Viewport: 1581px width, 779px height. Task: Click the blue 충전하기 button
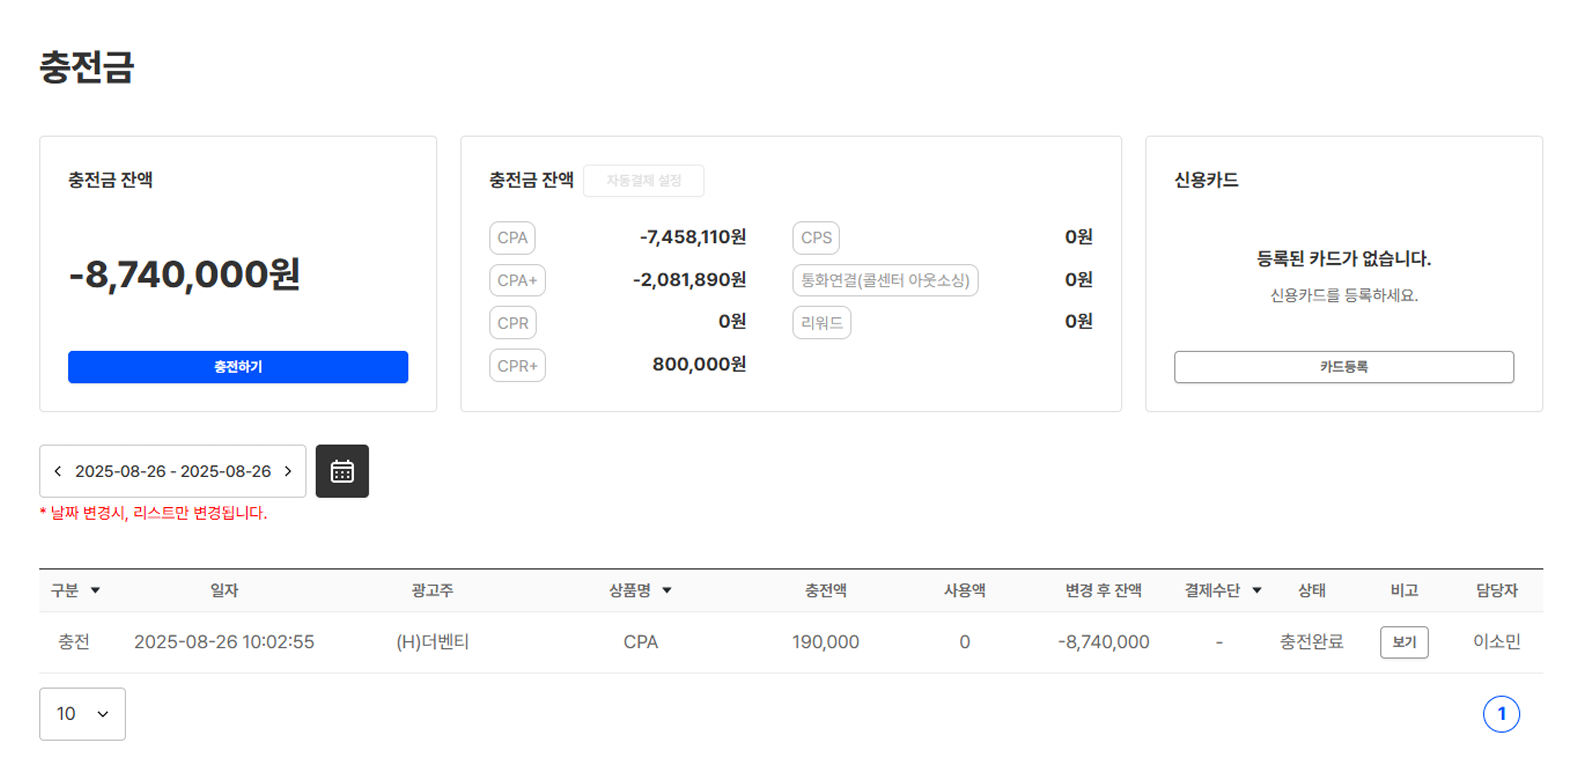tap(238, 367)
